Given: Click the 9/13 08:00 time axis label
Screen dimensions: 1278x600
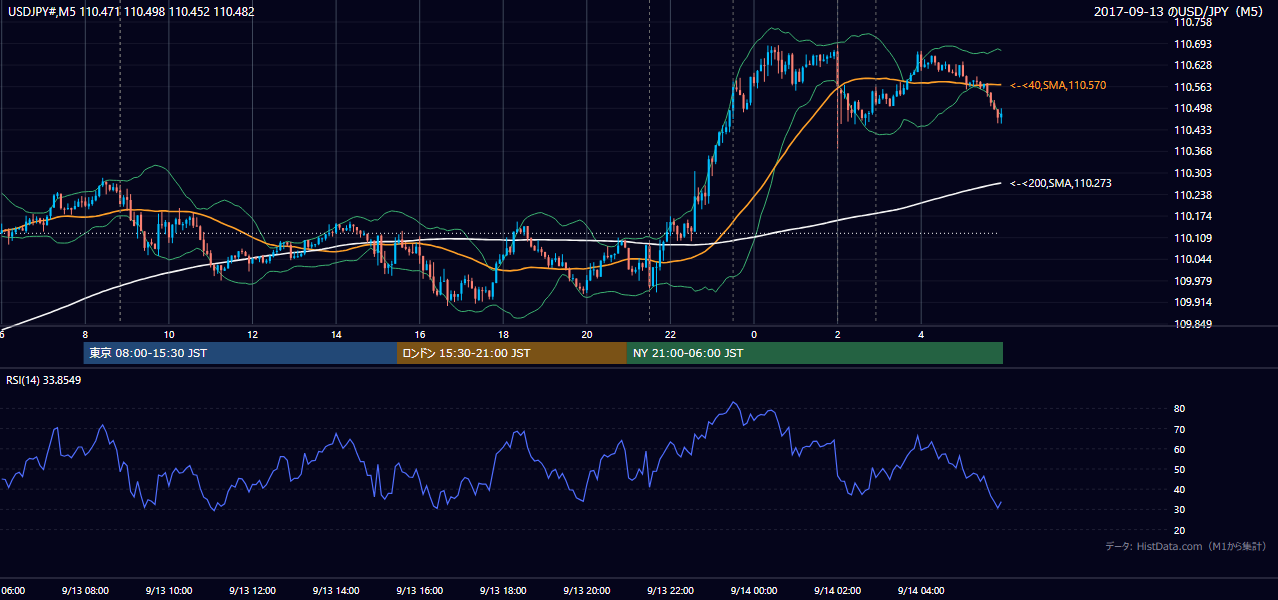Looking at the screenshot, I should [84, 590].
